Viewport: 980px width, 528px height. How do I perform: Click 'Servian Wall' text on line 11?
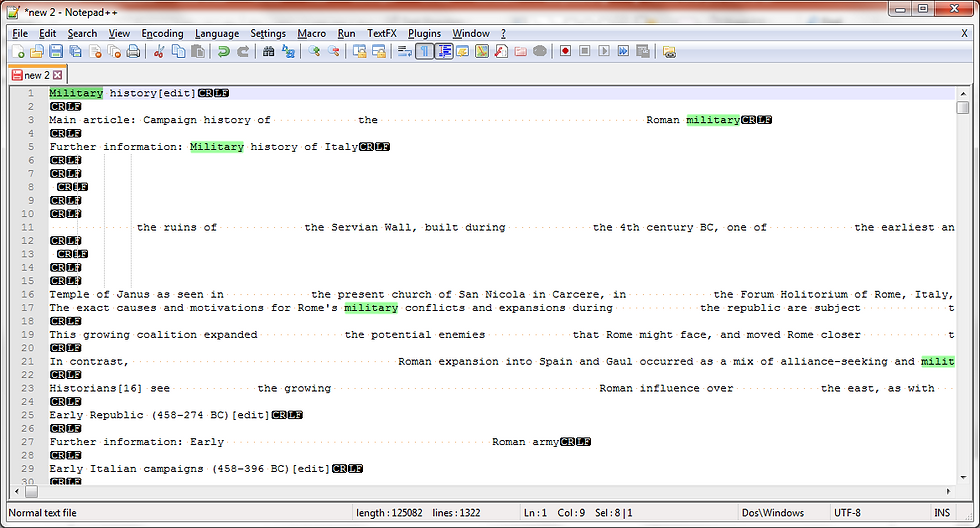click(x=372, y=227)
